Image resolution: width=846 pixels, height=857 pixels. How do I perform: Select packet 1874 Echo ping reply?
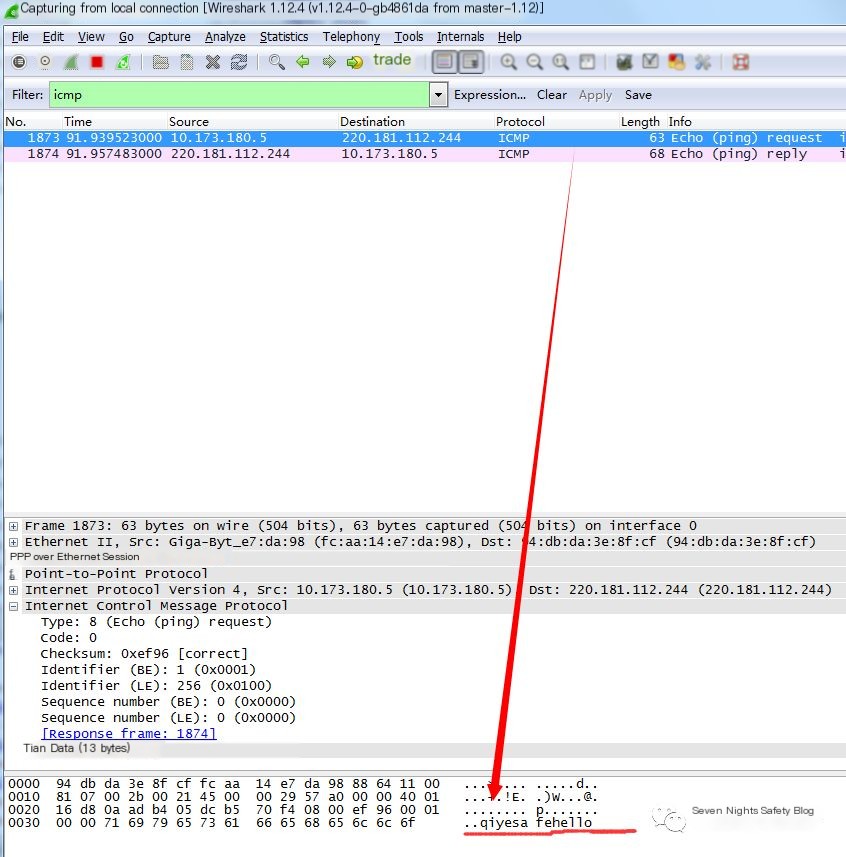pos(425,154)
